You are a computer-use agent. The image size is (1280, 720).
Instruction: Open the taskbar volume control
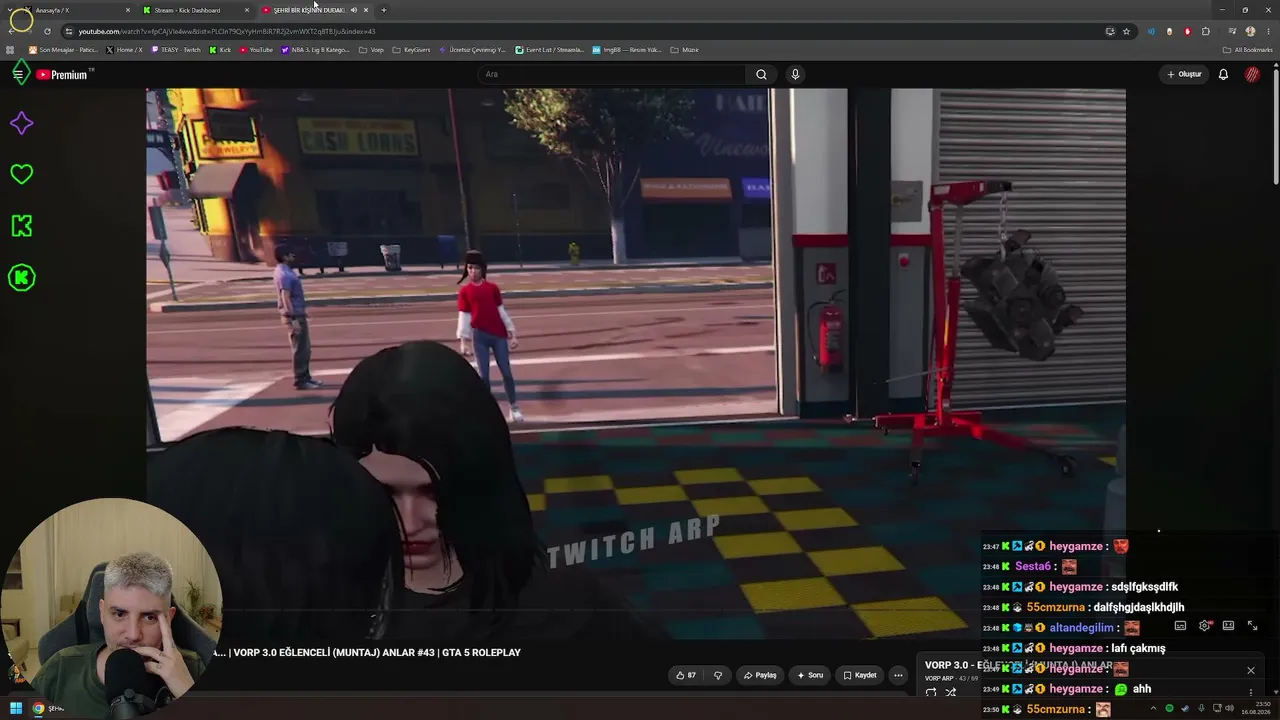click(x=1230, y=708)
